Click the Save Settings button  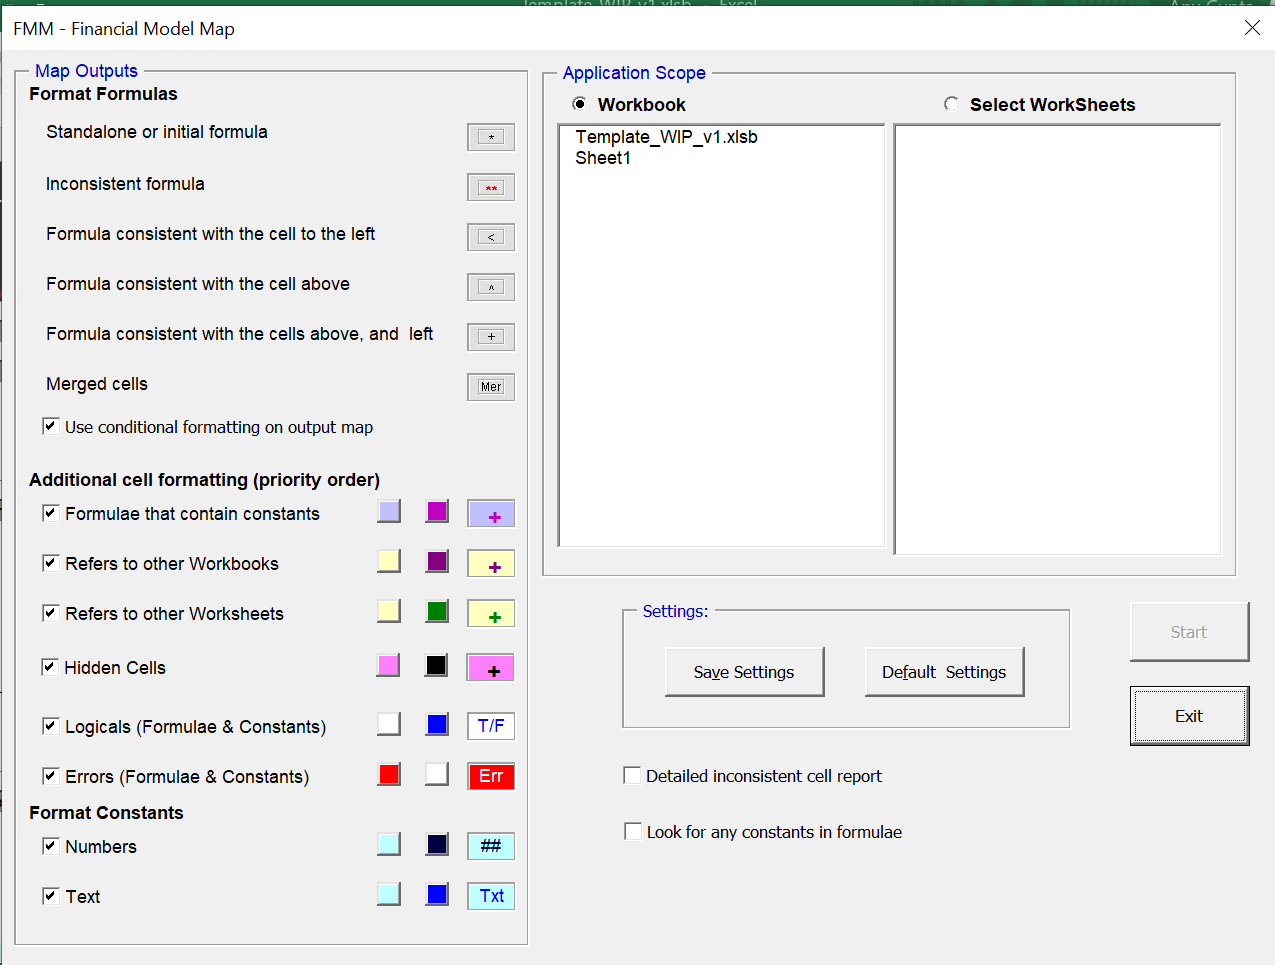(745, 672)
